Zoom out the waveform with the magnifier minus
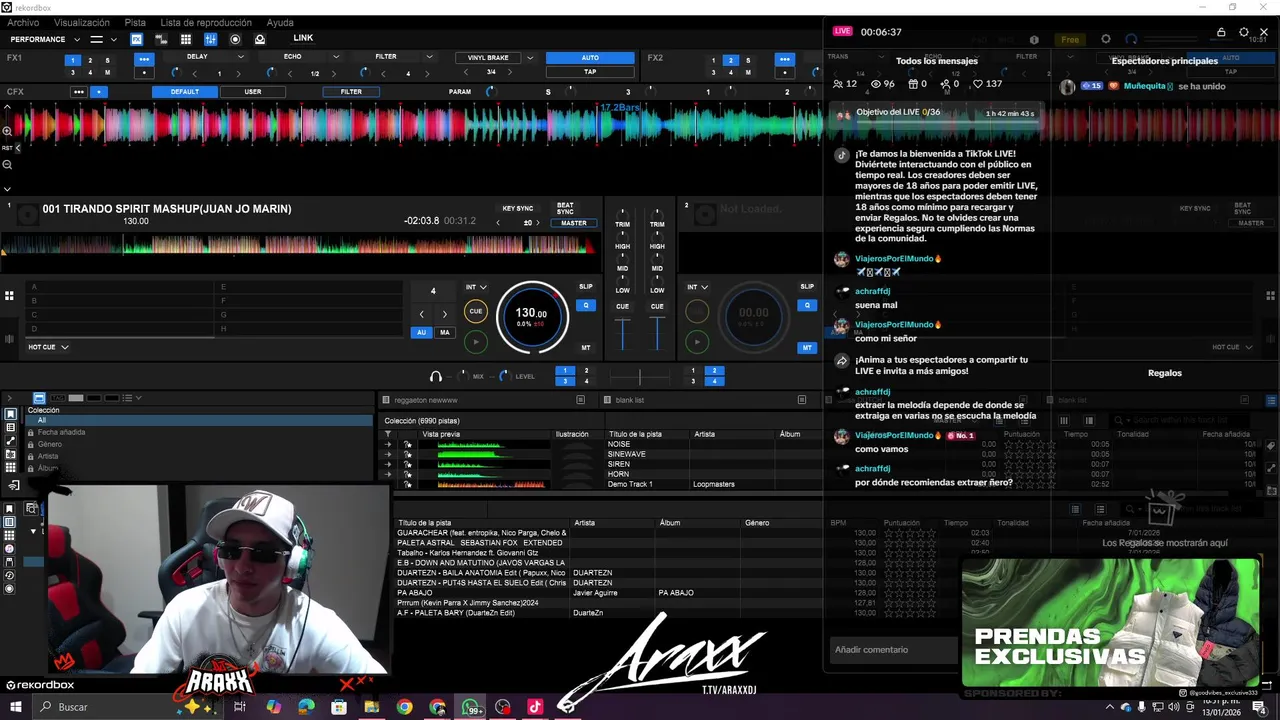This screenshot has height=720, width=1280. click(7, 165)
